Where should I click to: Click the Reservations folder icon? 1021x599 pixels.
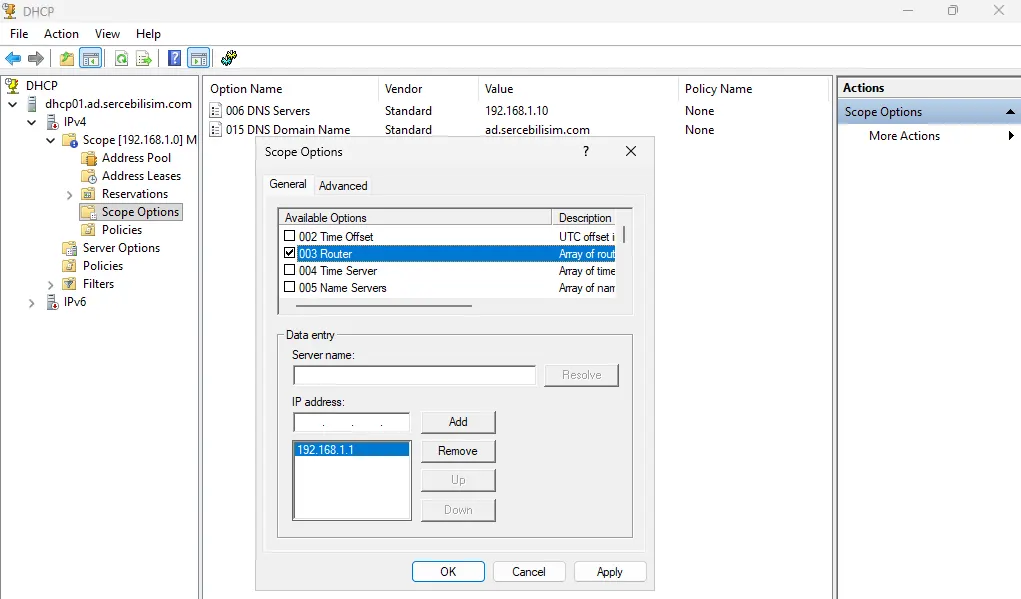coord(89,194)
